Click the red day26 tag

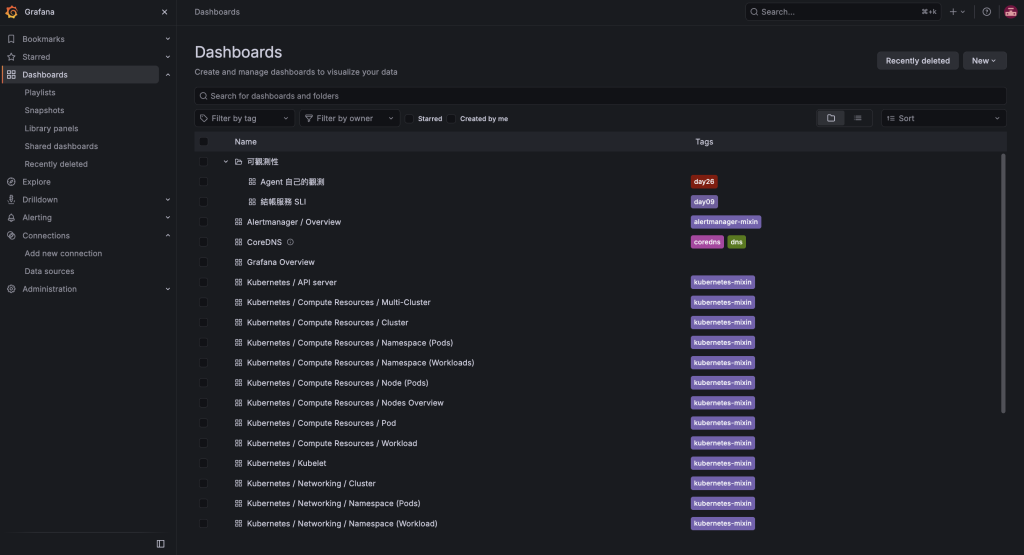tap(704, 182)
